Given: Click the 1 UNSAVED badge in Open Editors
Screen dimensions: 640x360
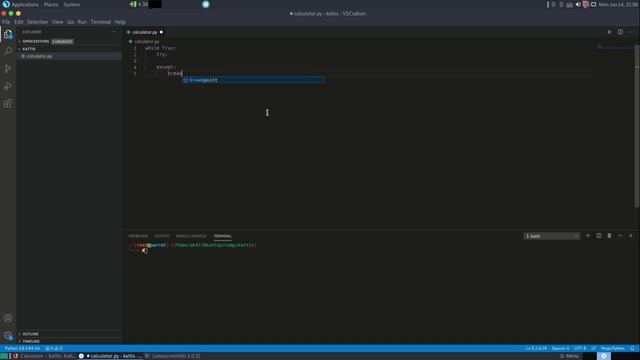Looking at the screenshot, I should coord(62,42).
